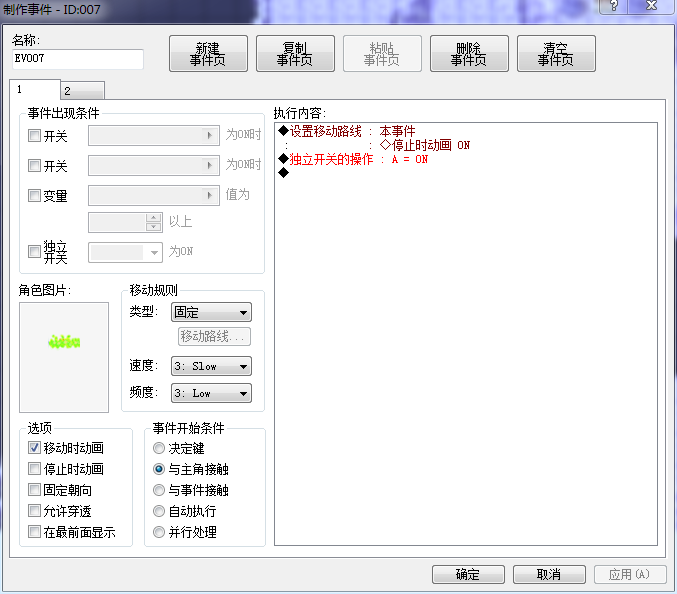Check the 固定朝向 option

click(x=34, y=490)
